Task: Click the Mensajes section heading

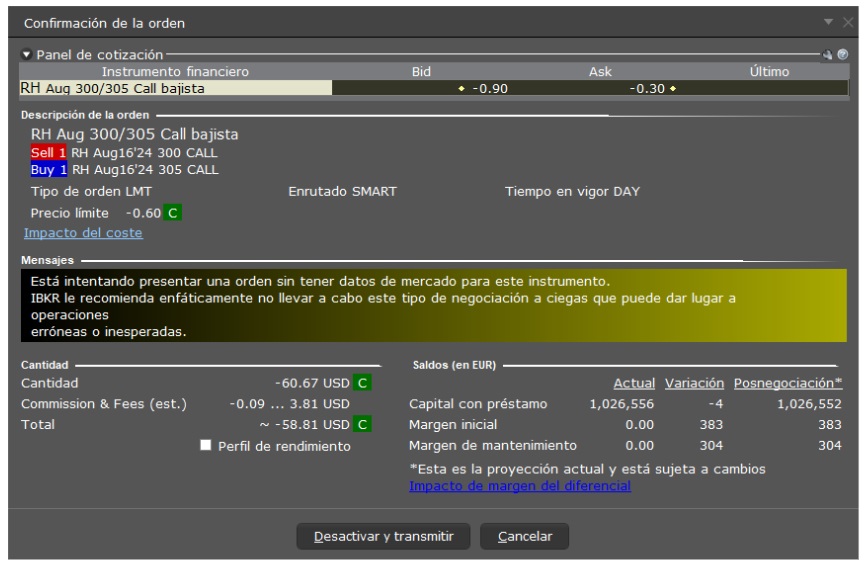Action: [47, 260]
